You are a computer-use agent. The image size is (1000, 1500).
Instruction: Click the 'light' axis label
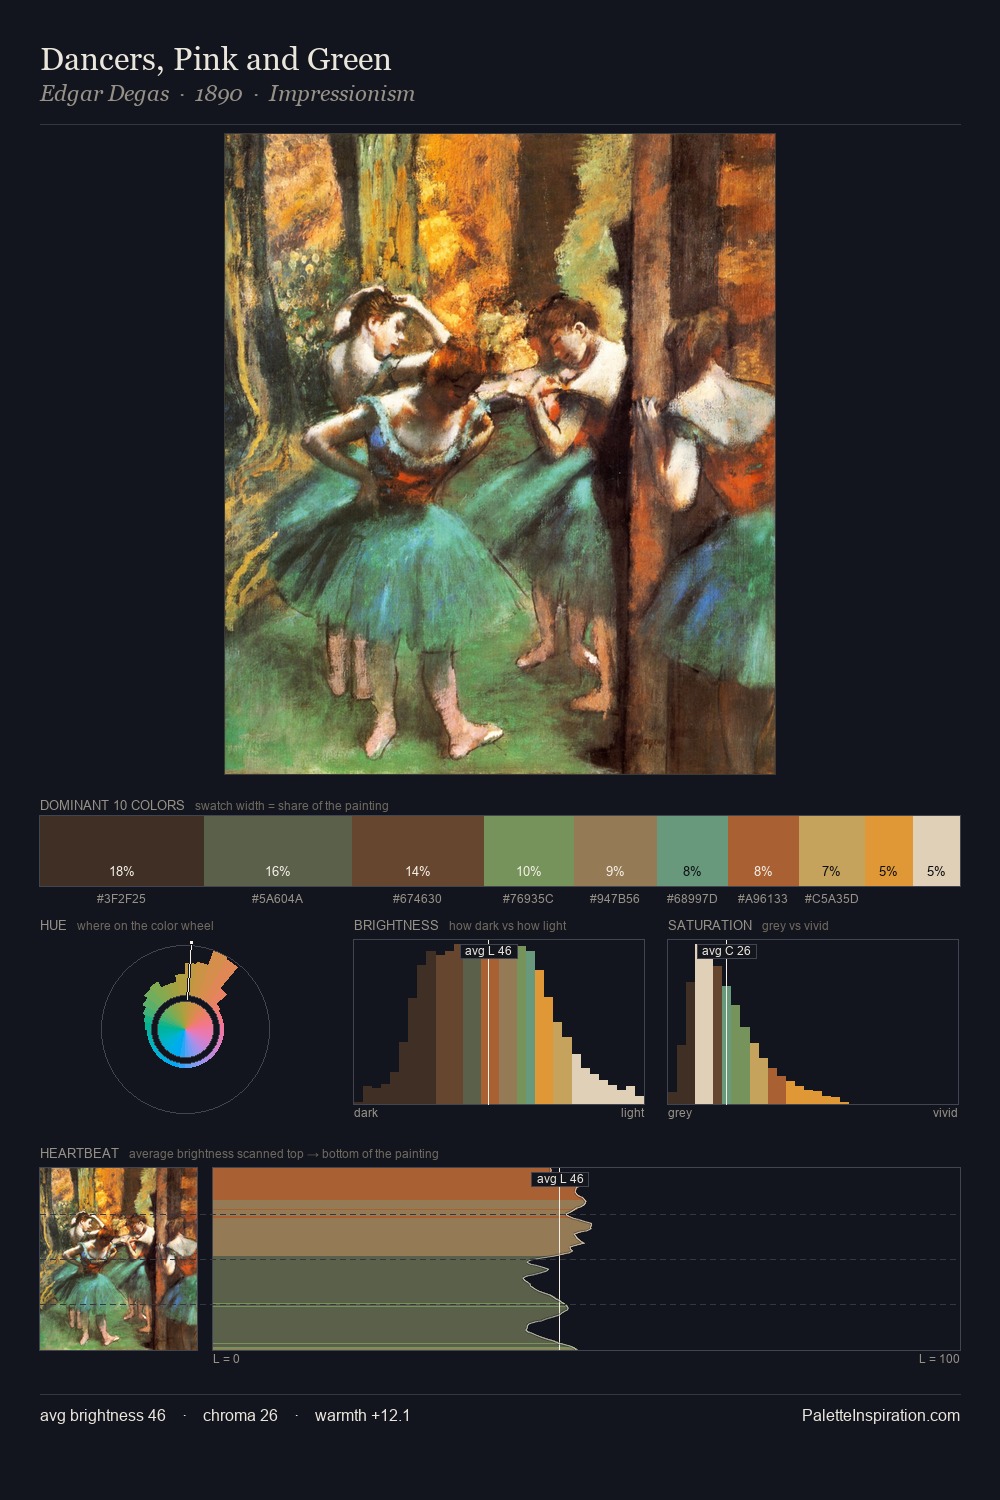click(632, 1113)
